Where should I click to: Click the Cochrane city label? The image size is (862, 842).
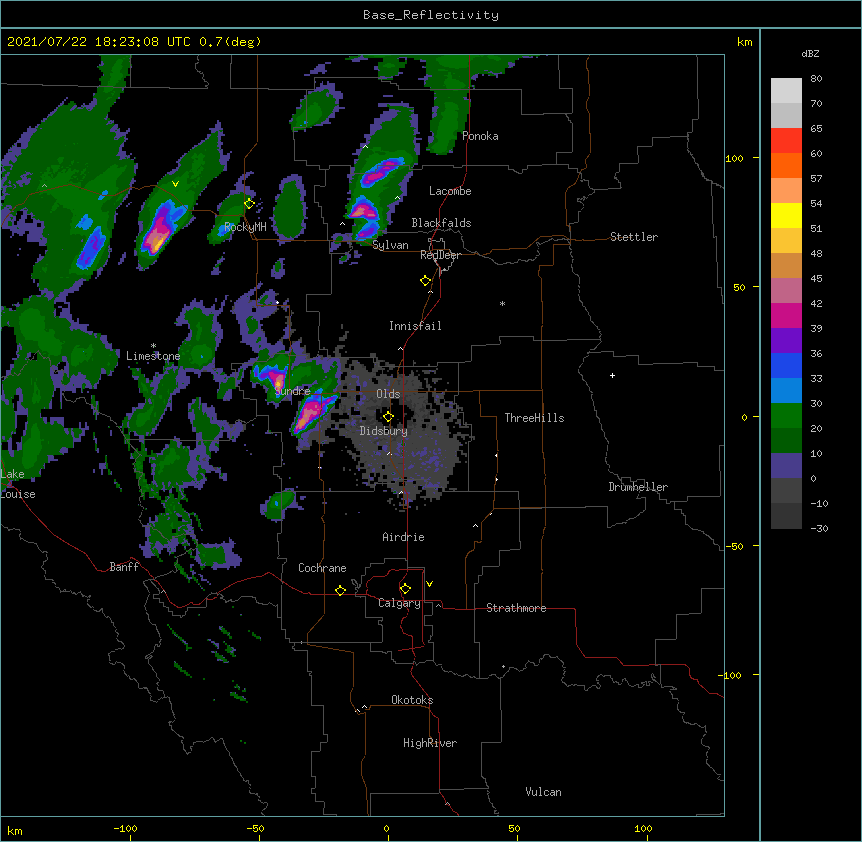[x=322, y=568]
